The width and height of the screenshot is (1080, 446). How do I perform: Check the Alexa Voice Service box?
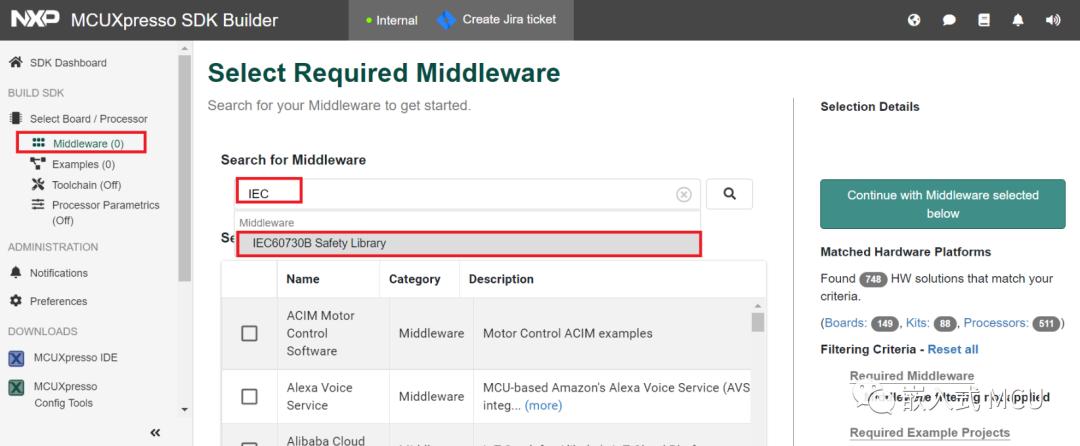click(249, 396)
